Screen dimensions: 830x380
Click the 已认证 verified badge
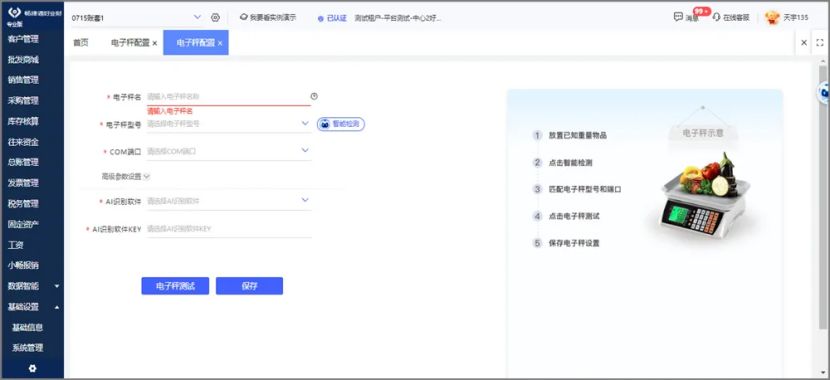pyautogui.click(x=332, y=18)
